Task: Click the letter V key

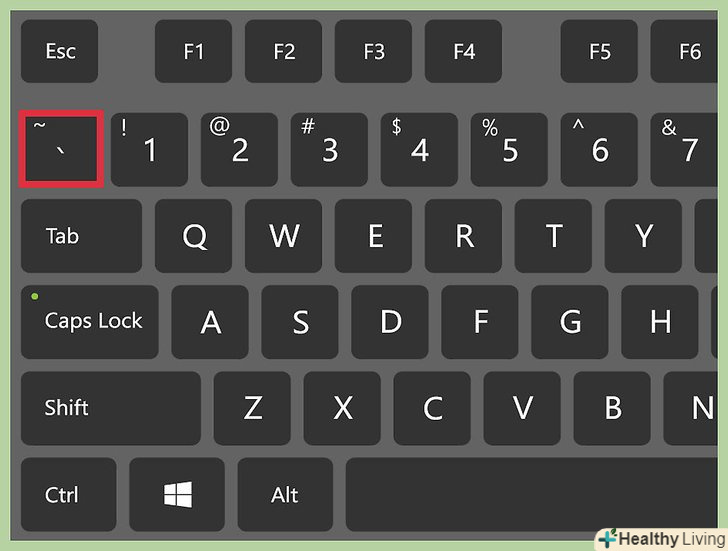Action: pyautogui.click(x=522, y=408)
